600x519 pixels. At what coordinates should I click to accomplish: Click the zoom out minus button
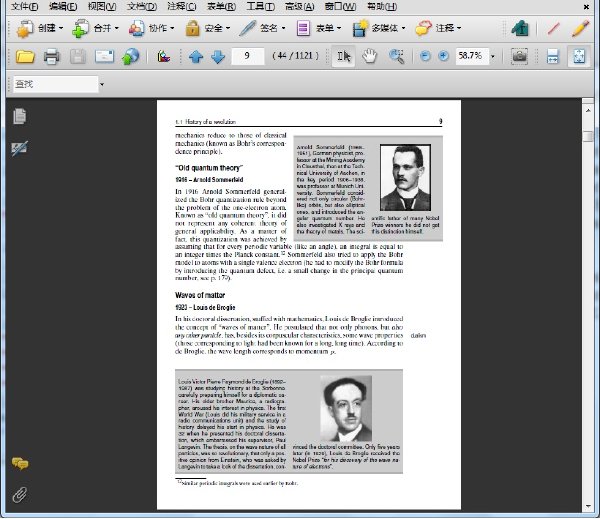[x=425, y=56]
